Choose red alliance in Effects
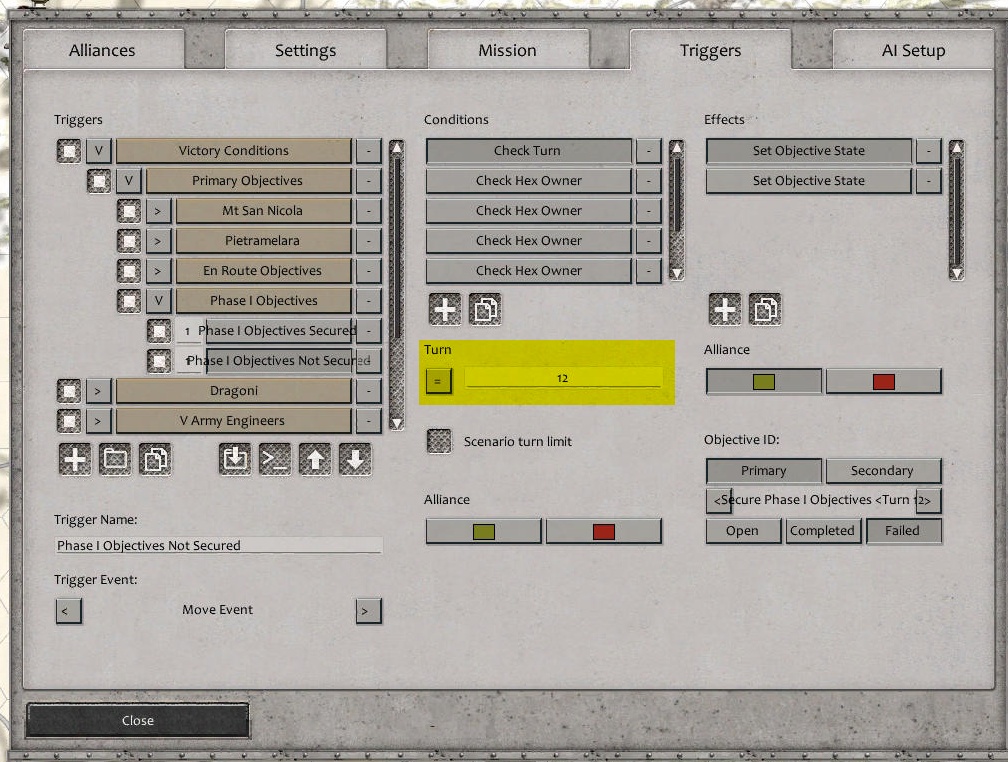 tap(883, 381)
